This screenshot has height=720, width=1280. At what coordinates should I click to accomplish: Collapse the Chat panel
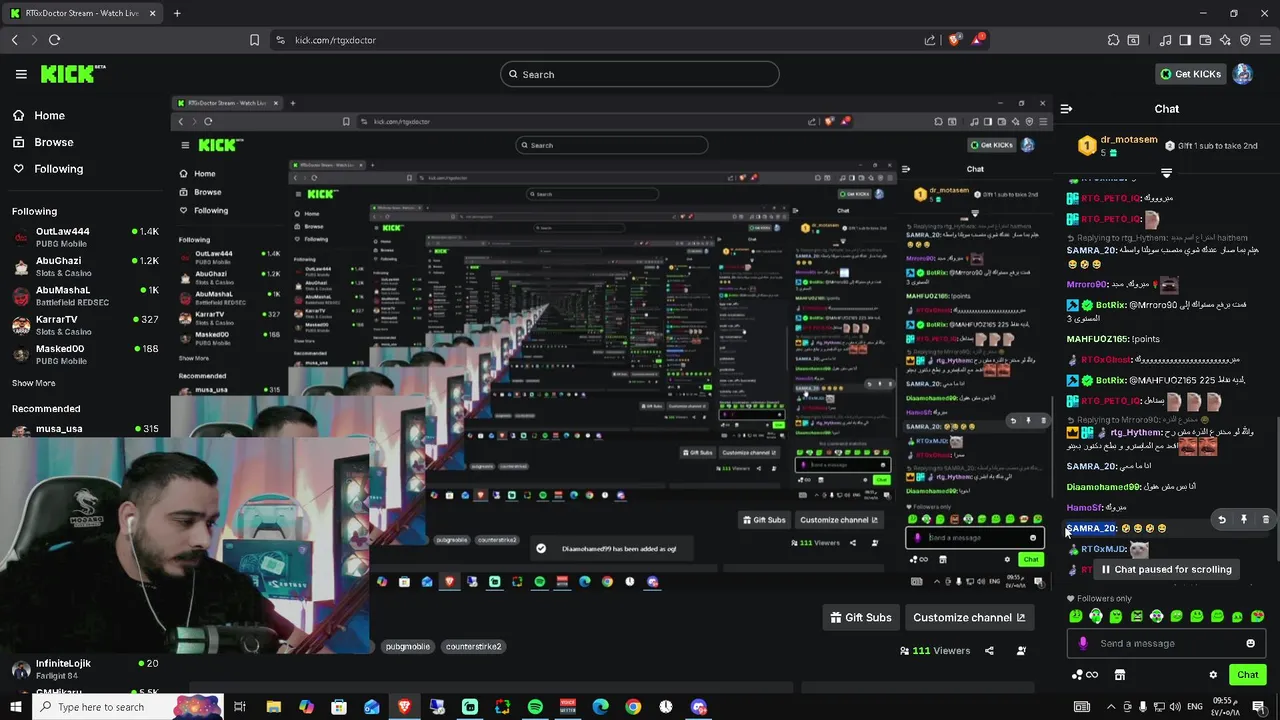click(1066, 108)
